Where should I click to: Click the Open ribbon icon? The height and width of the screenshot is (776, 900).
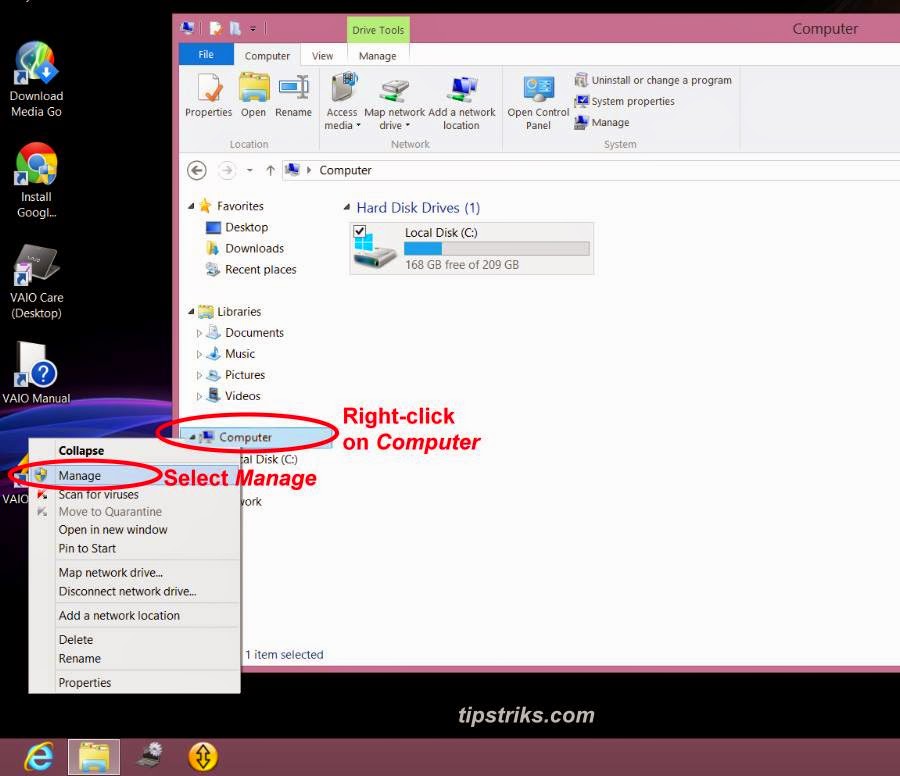(x=253, y=95)
